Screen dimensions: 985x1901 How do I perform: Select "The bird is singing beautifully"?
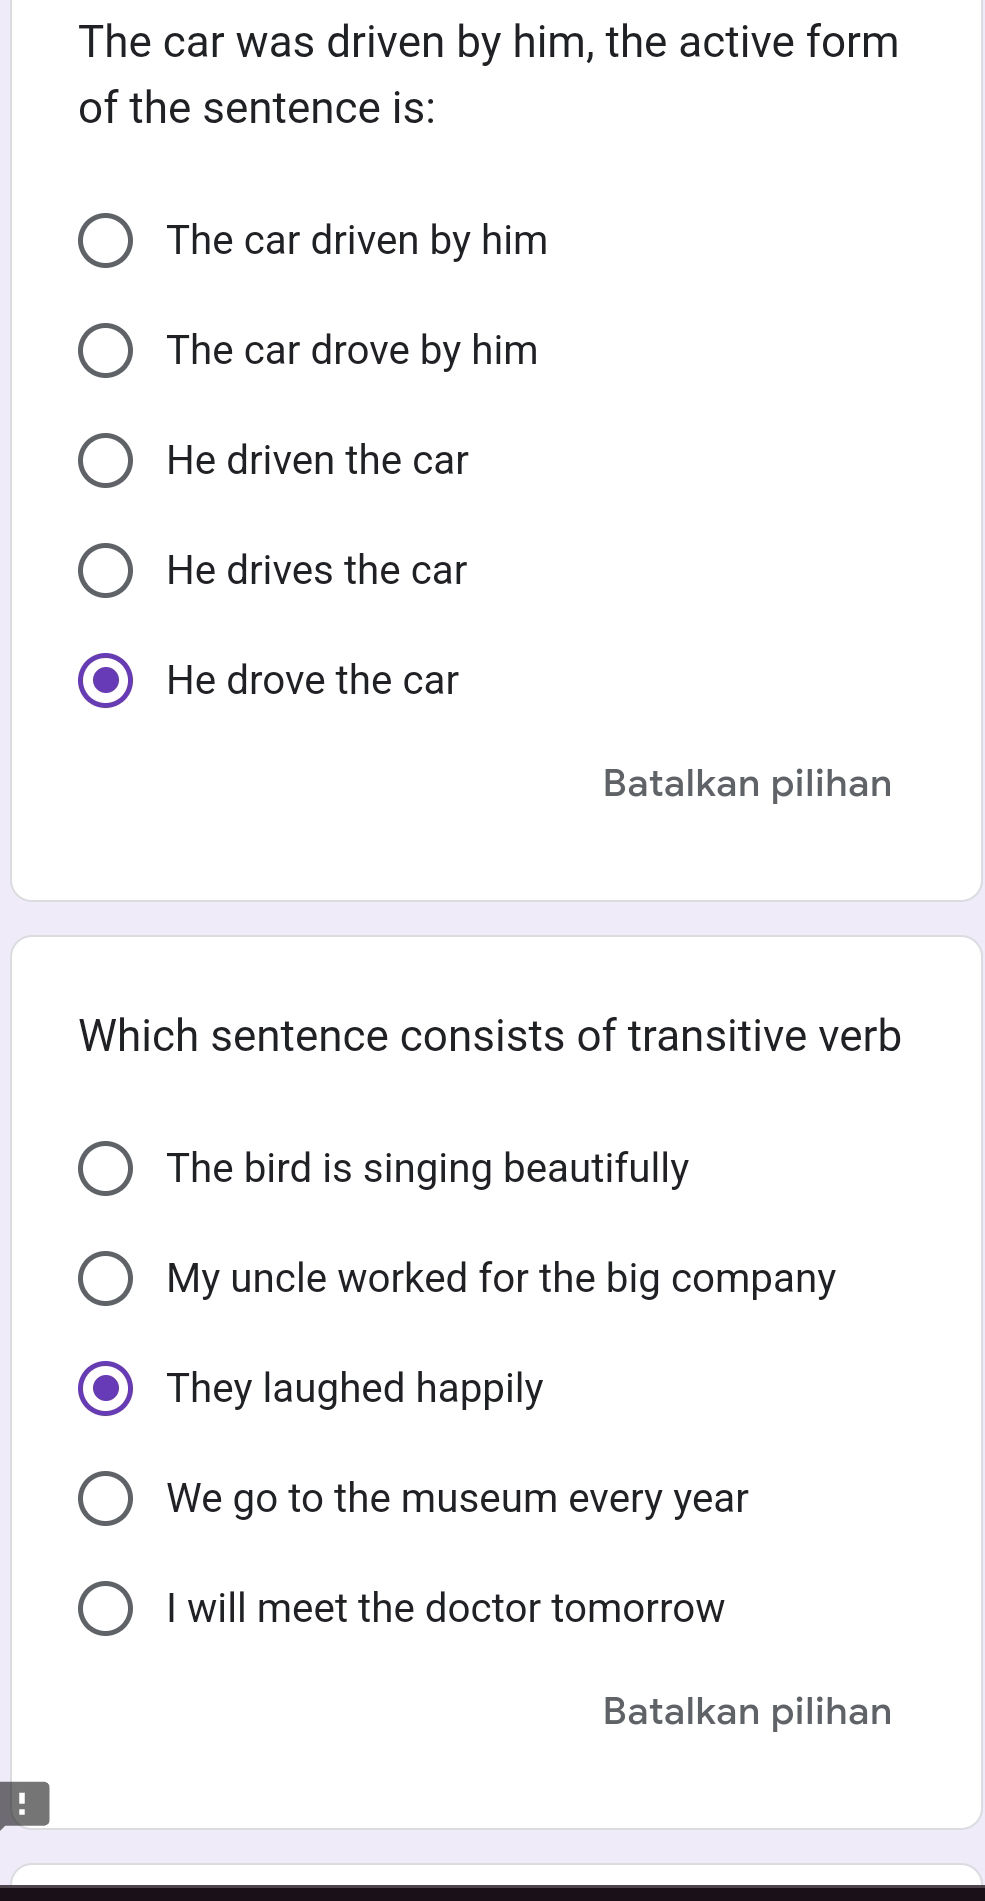tap(106, 1168)
